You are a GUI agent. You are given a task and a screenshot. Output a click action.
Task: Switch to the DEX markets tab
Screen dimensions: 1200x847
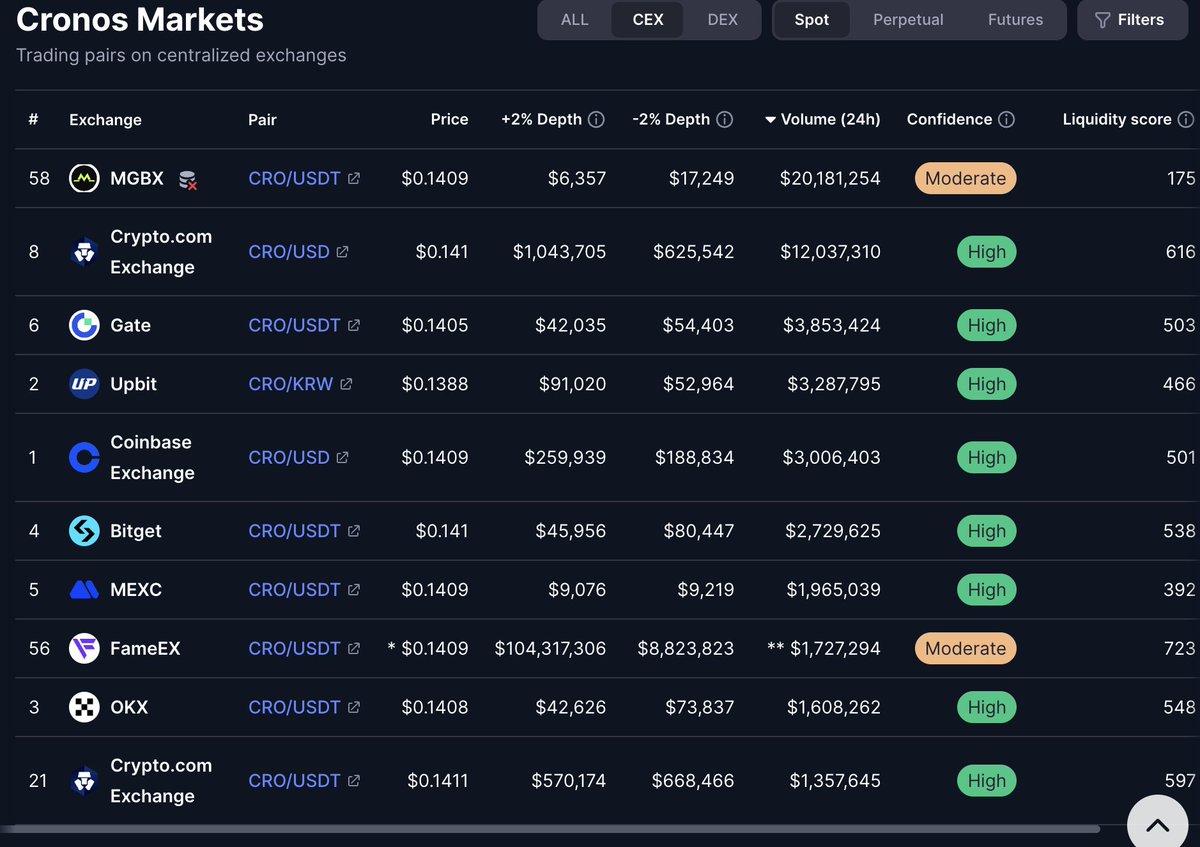722,19
